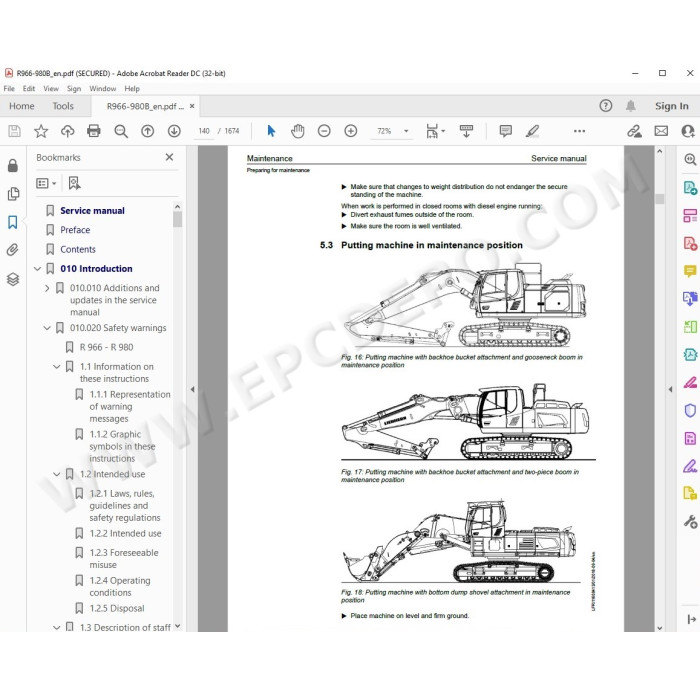Open the right-pane Comment tool
Screen dimensions: 700x700
[690, 271]
